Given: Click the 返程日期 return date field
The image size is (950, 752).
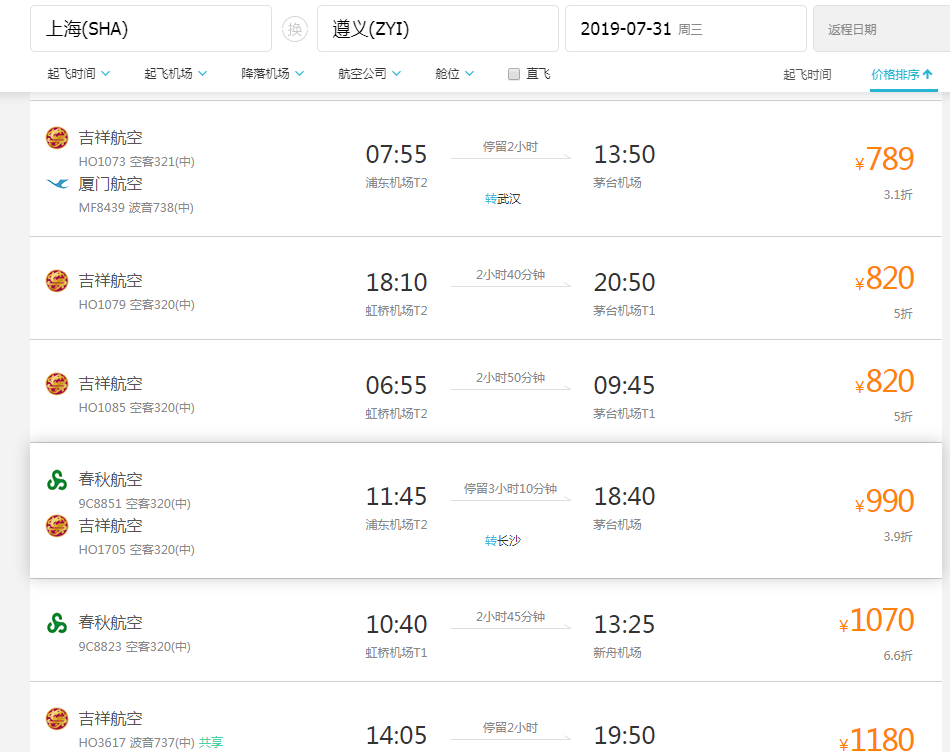Looking at the screenshot, I should point(881,29).
